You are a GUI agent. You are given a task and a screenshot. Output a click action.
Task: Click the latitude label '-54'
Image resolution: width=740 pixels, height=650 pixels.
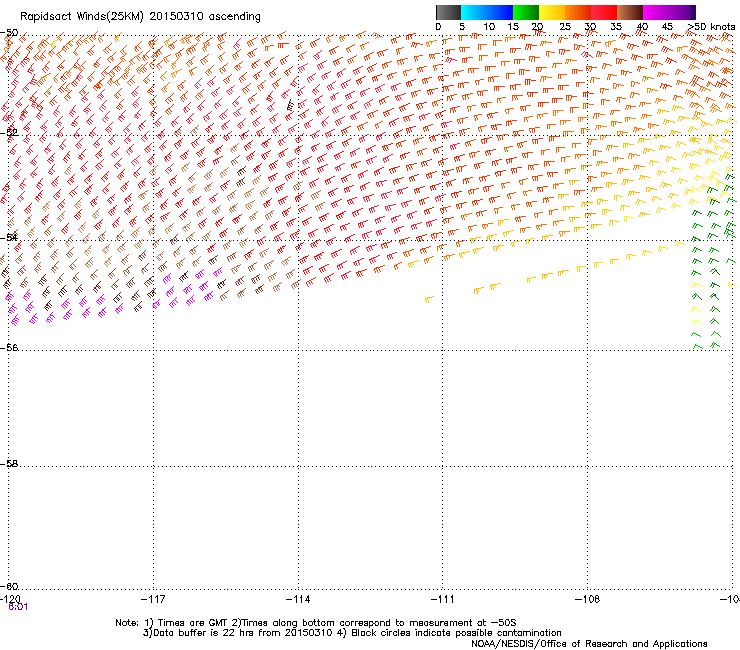coord(9,237)
